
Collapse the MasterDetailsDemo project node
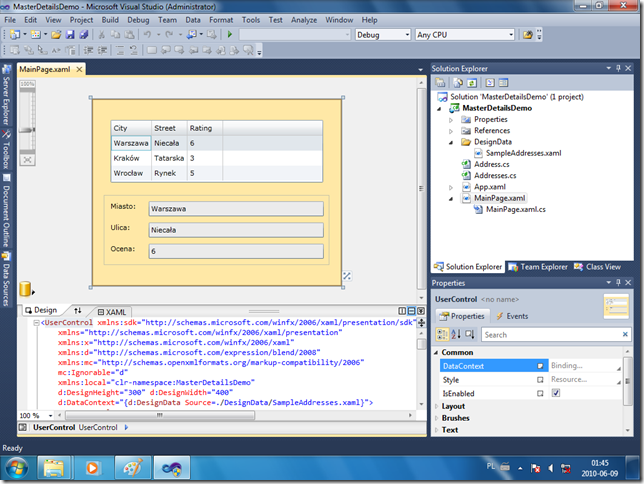tap(439, 109)
